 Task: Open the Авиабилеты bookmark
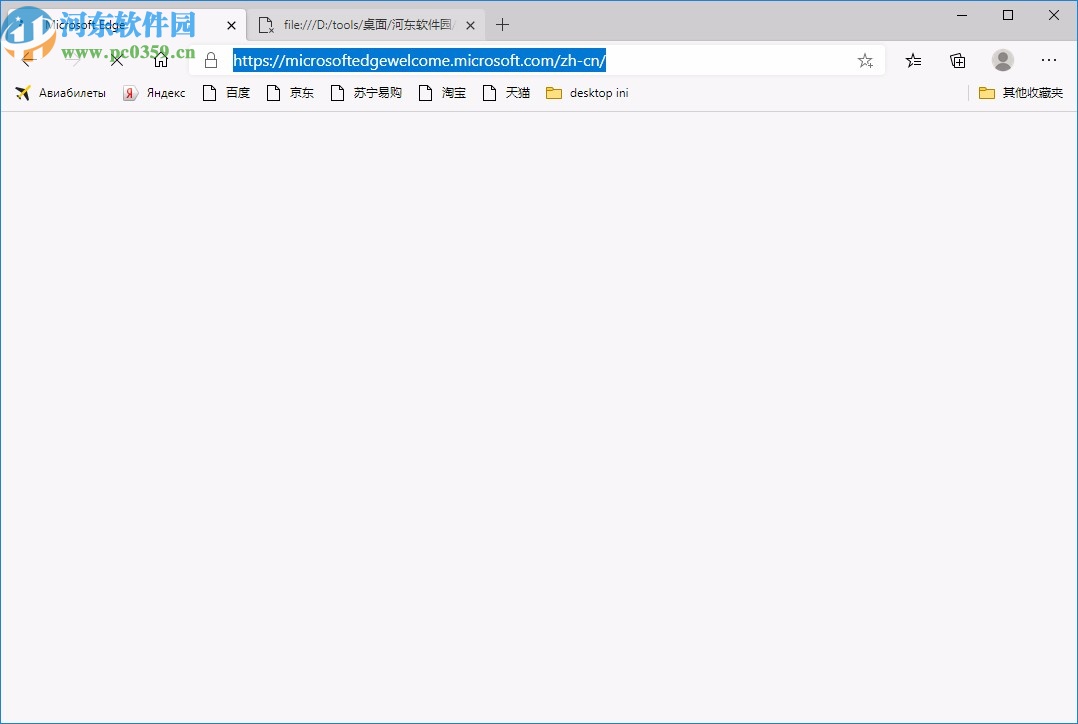click(x=60, y=93)
